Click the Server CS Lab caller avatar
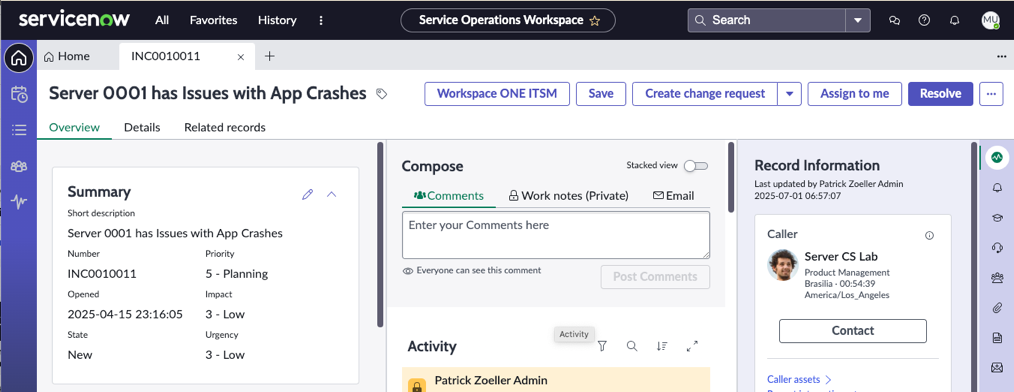1014x392 pixels. click(x=783, y=265)
